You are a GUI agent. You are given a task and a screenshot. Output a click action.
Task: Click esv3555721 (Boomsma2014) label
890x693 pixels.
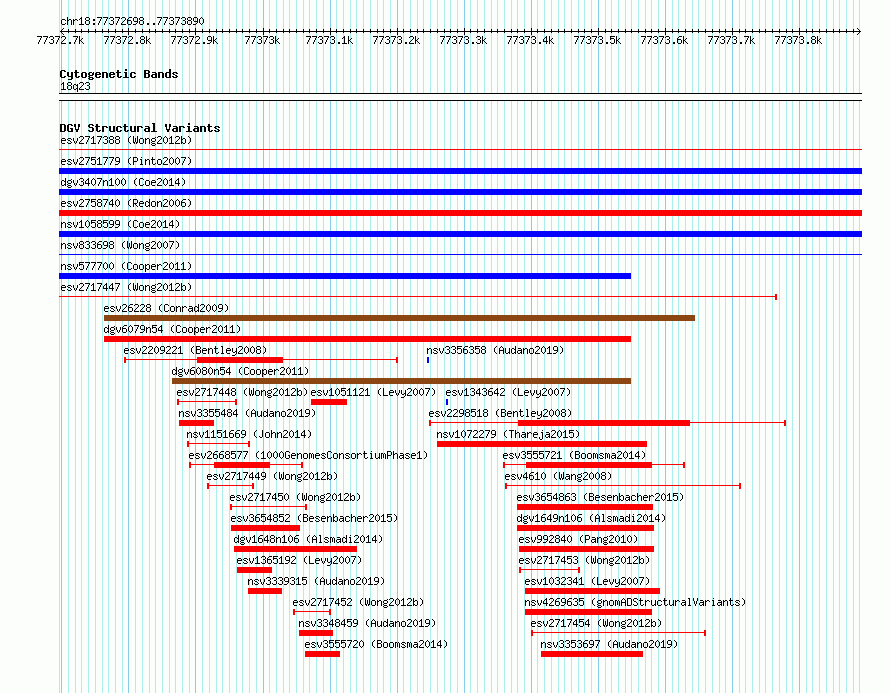[x=574, y=455]
